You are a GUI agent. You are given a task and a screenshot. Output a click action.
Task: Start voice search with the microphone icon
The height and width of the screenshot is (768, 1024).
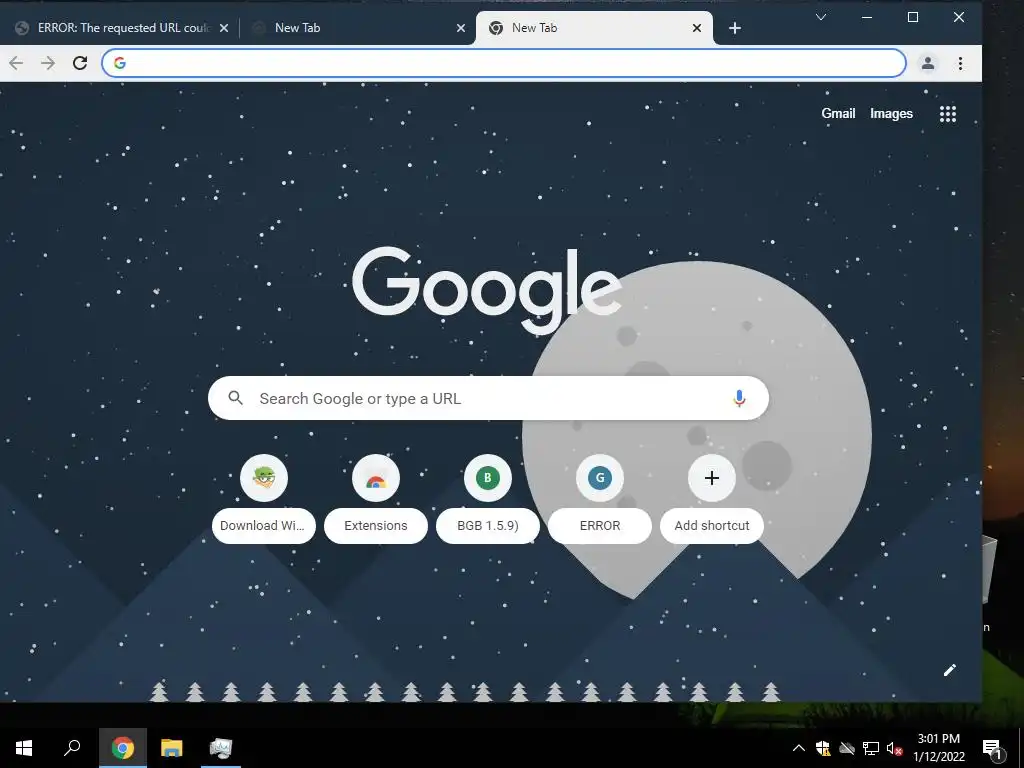pos(739,398)
